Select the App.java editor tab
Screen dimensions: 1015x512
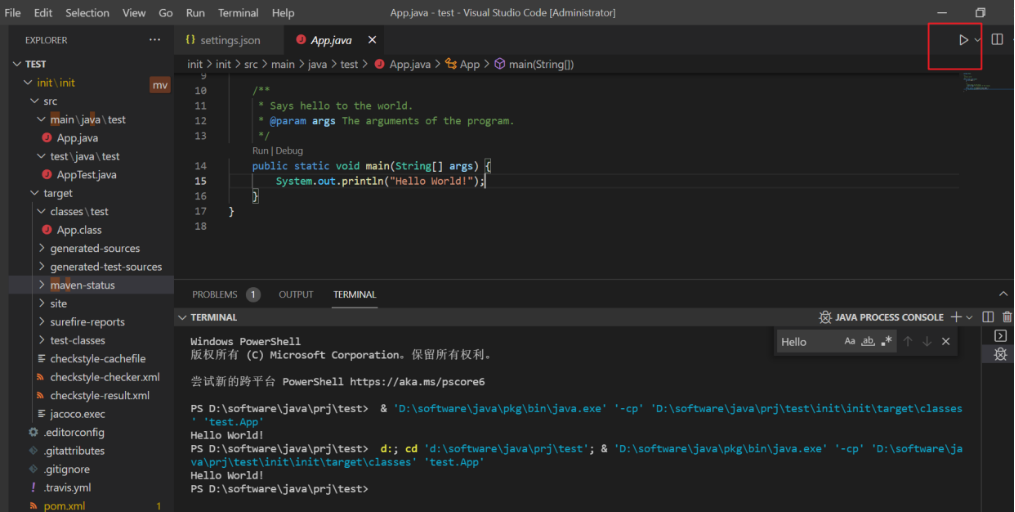tap(331, 40)
